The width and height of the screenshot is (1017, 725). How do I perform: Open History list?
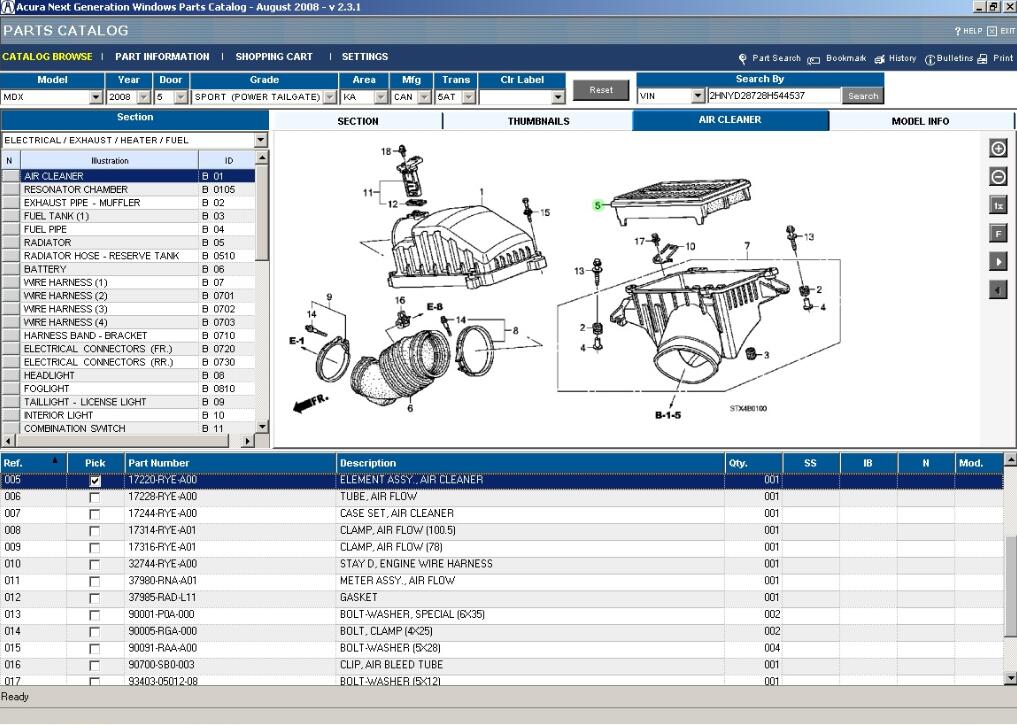pyautogui.click(x=895, y=58)
